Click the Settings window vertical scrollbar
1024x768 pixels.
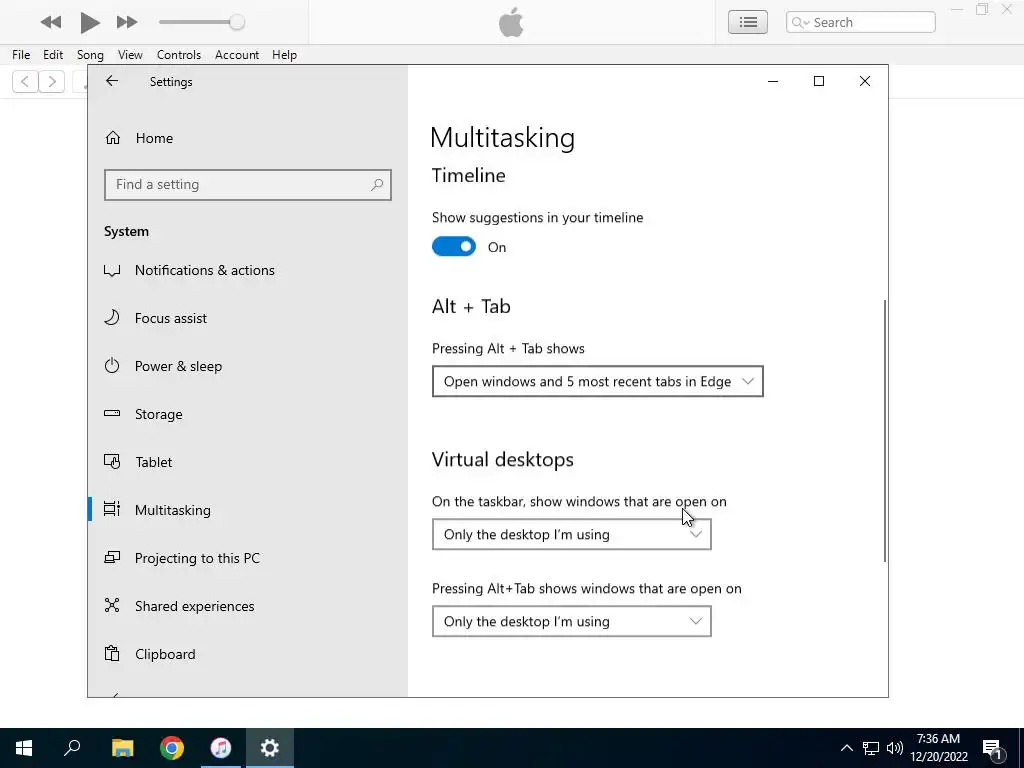(884, 431)
